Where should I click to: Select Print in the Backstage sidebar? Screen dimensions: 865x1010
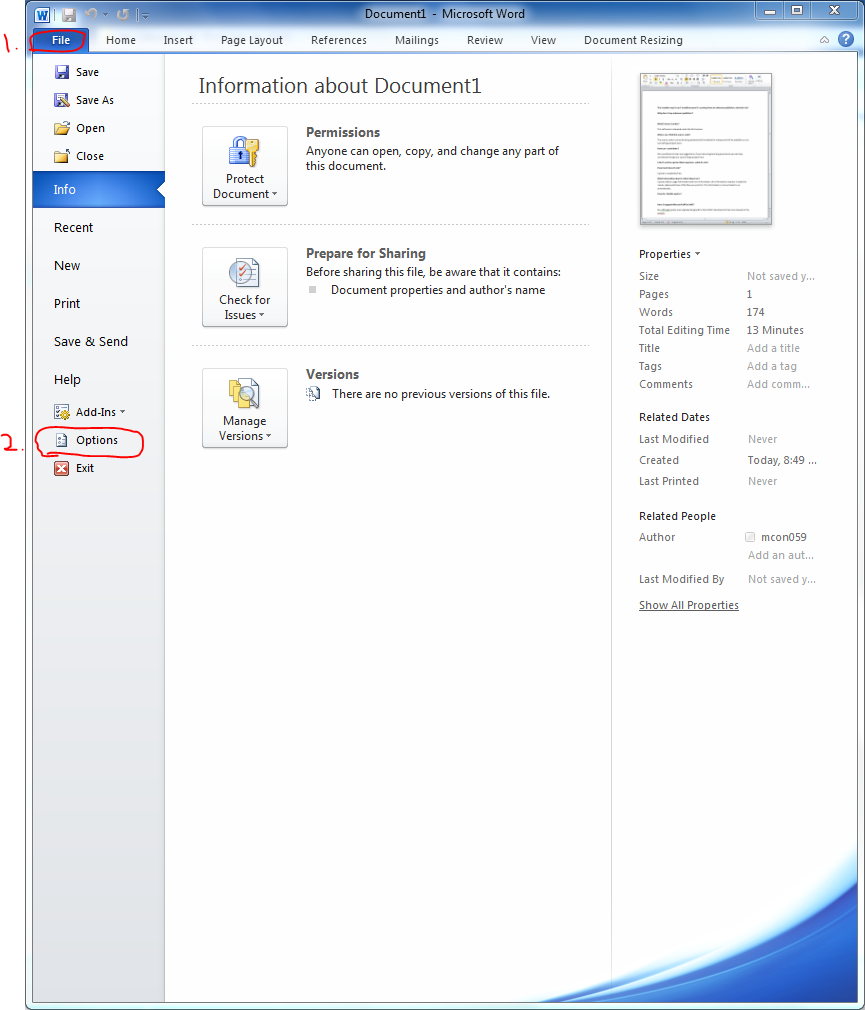click(99, 303)
